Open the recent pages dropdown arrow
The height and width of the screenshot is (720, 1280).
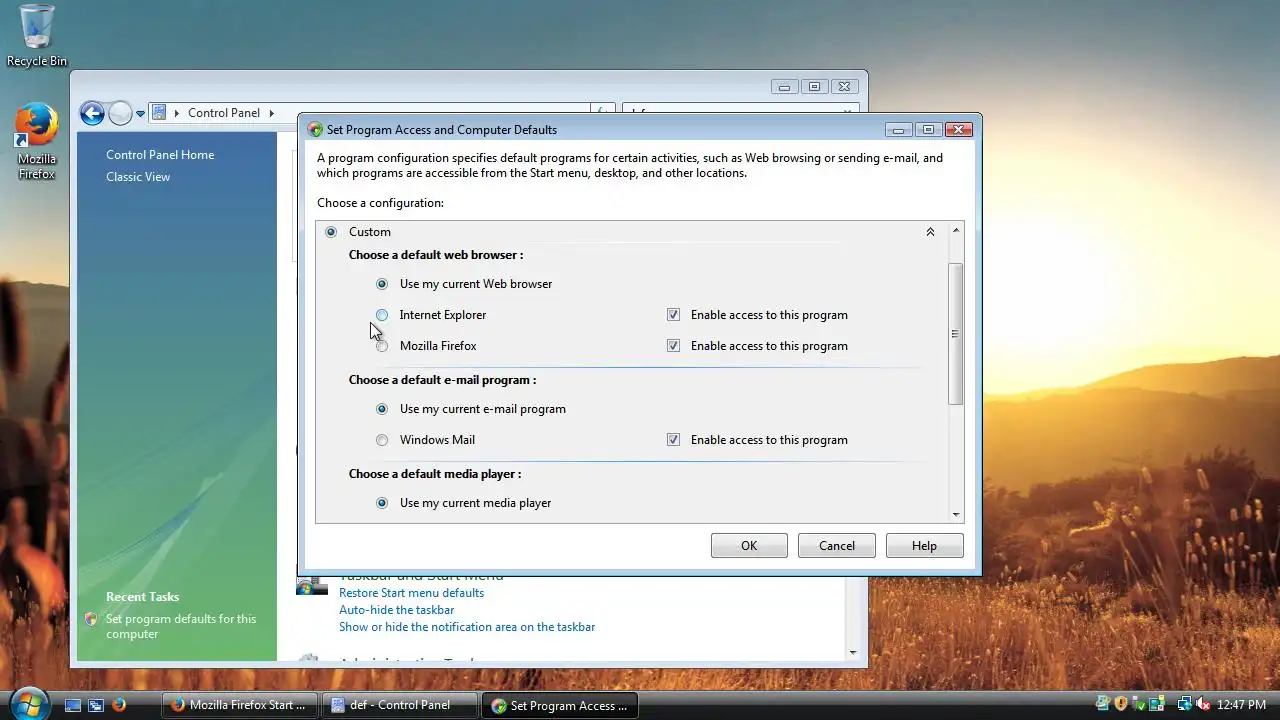click(141, 114)
